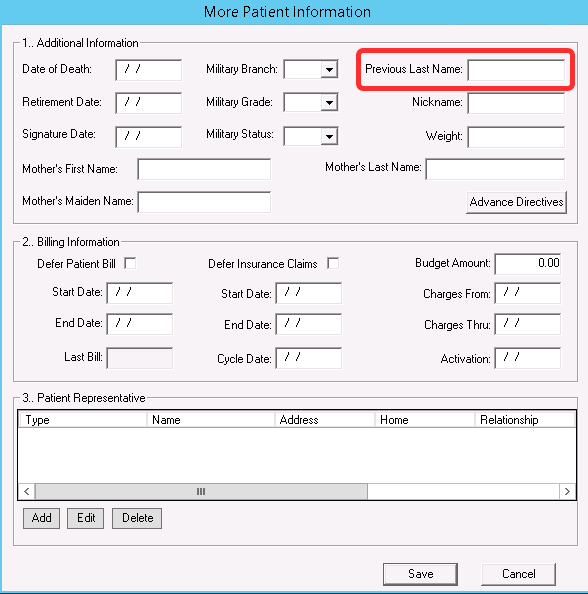The image size is (588, 594).
Task: Save the patient information
Action: (x=420, y=574)
